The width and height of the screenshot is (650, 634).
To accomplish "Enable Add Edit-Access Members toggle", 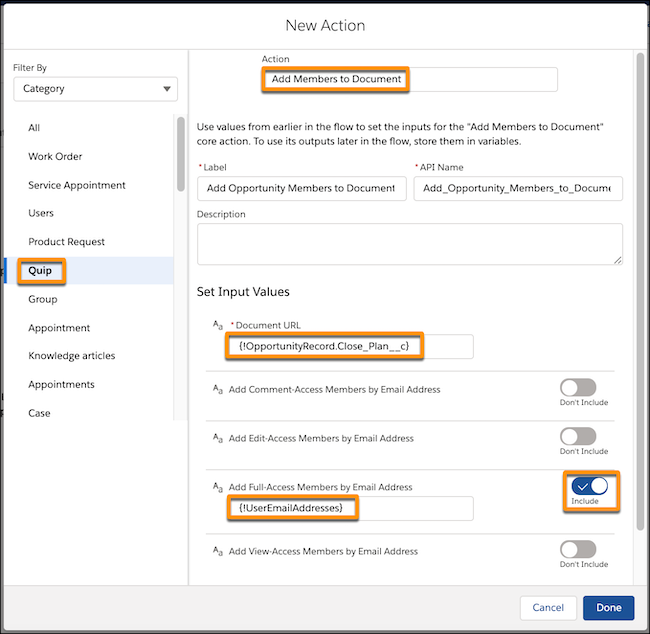I will tap(578, 436).
